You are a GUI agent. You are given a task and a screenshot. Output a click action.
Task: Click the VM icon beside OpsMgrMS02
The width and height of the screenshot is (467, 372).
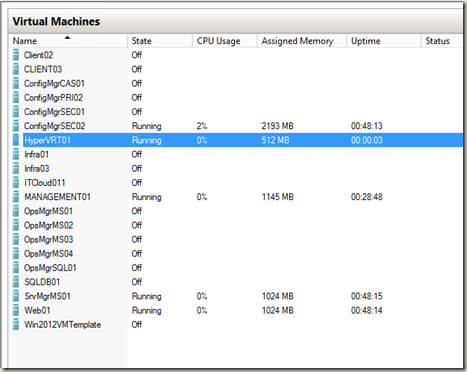coord(16,225)
